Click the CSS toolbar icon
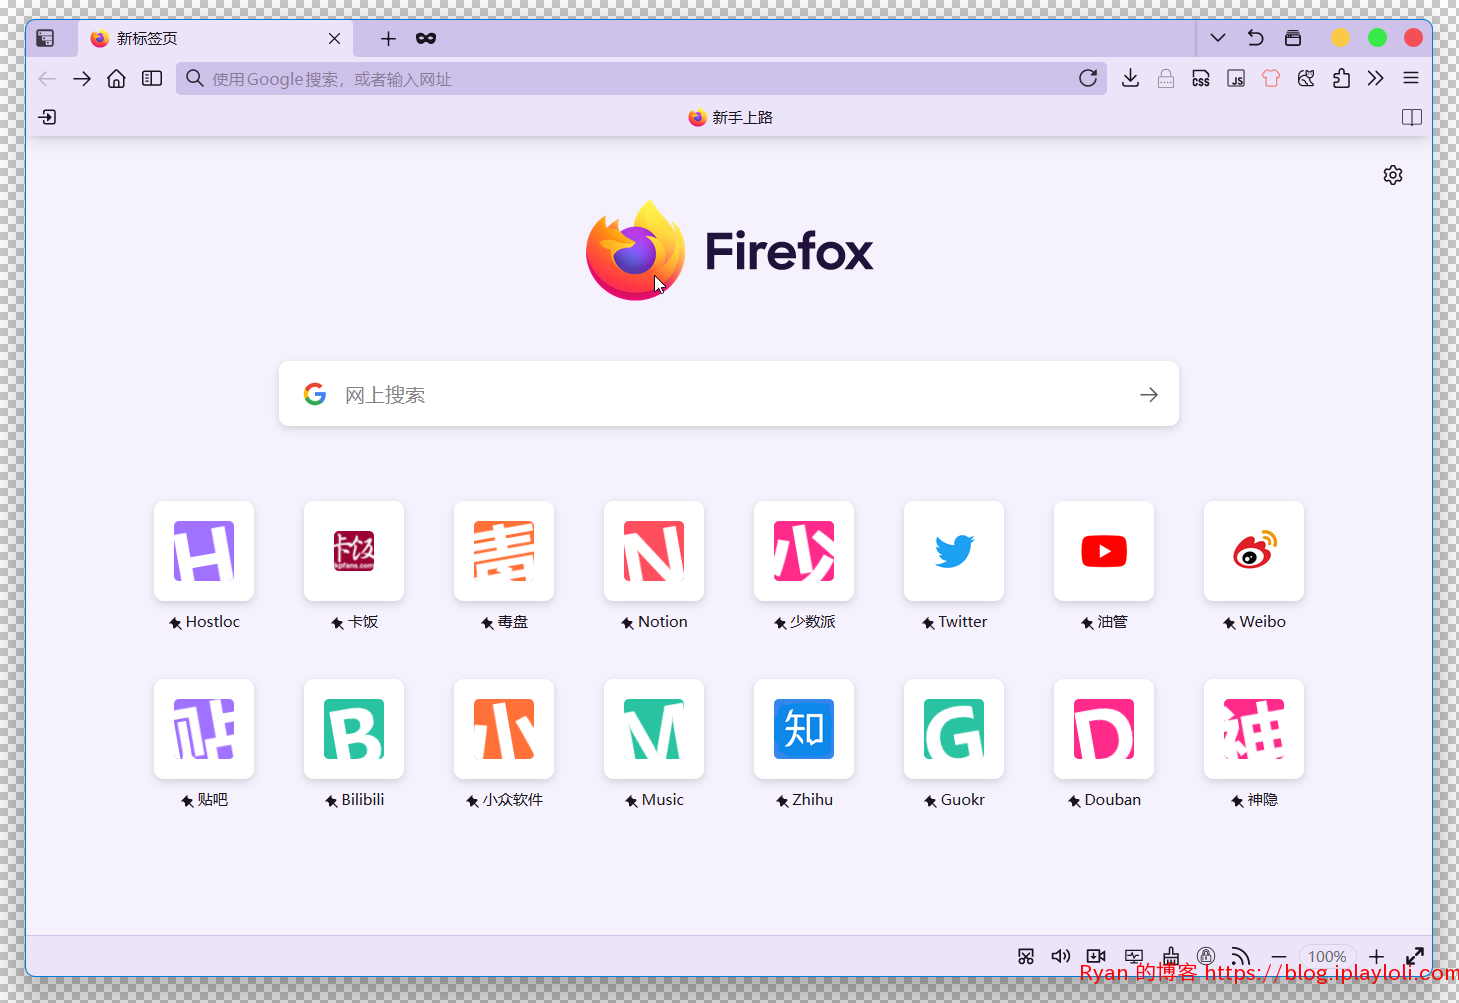 1201,79
